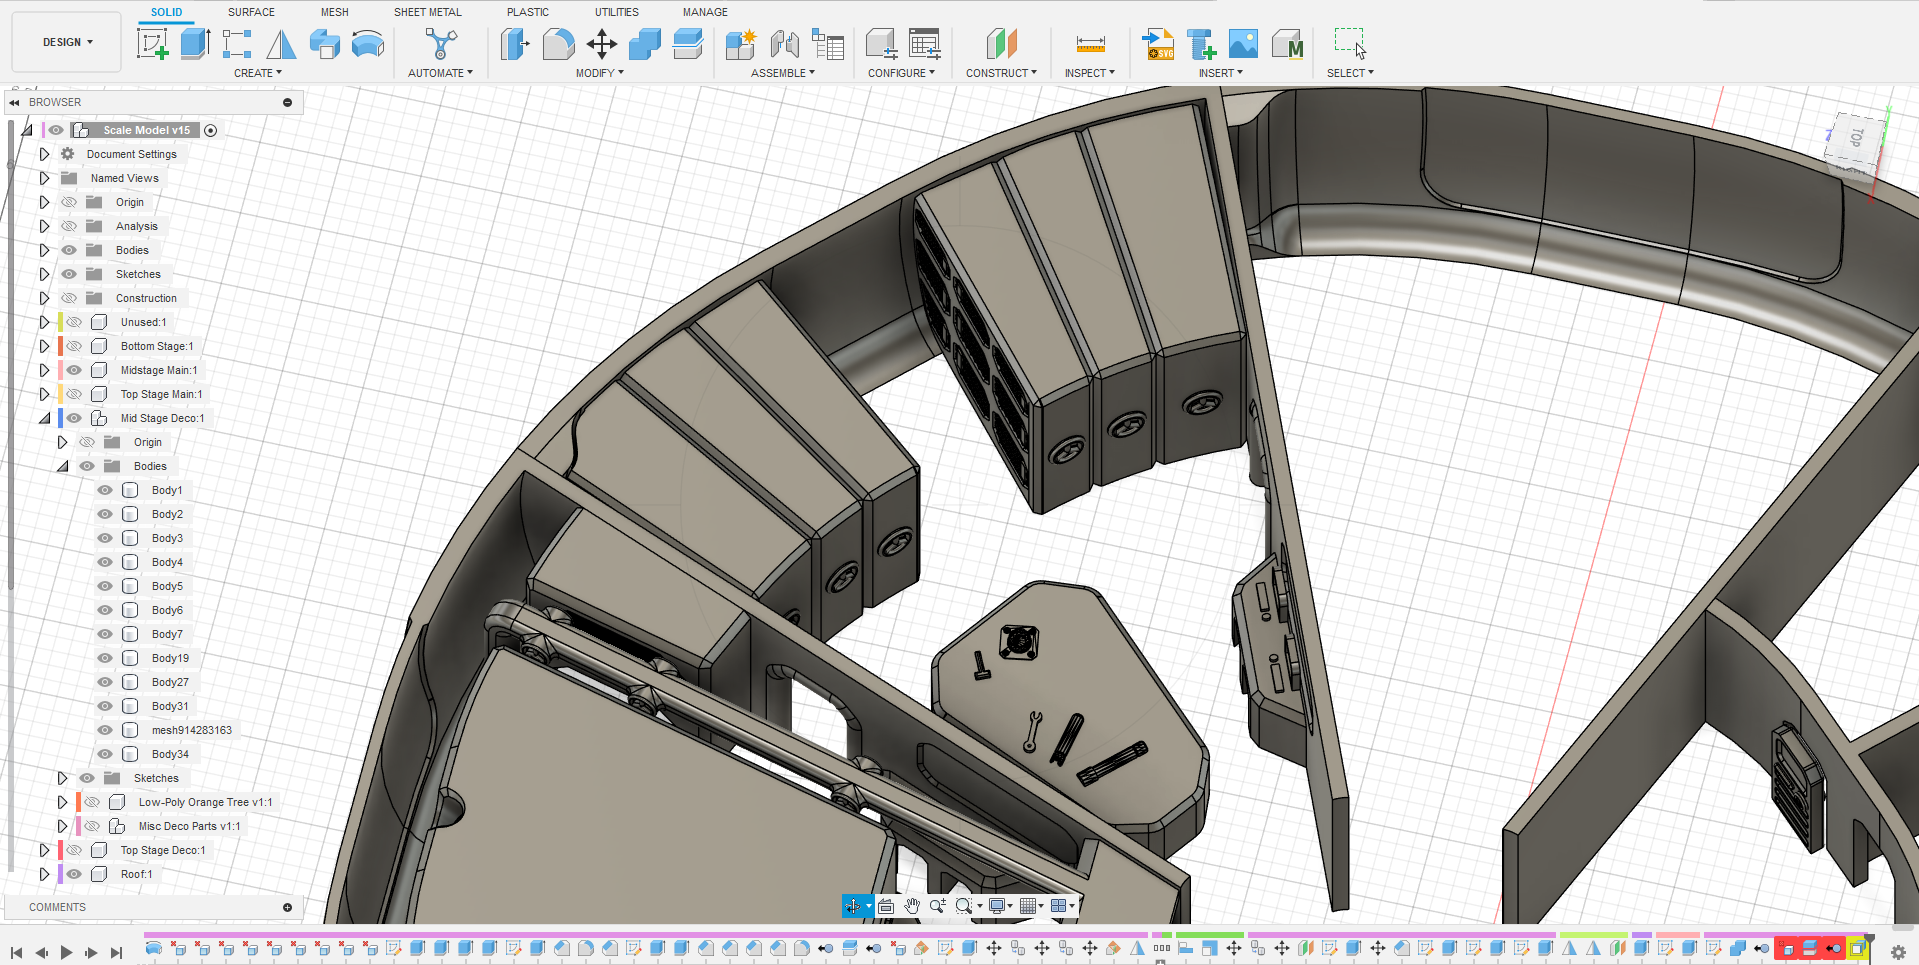Select the Fillet tool
Screen dimensions: 1919x965
pyautogui.click(x=558, y=44)
